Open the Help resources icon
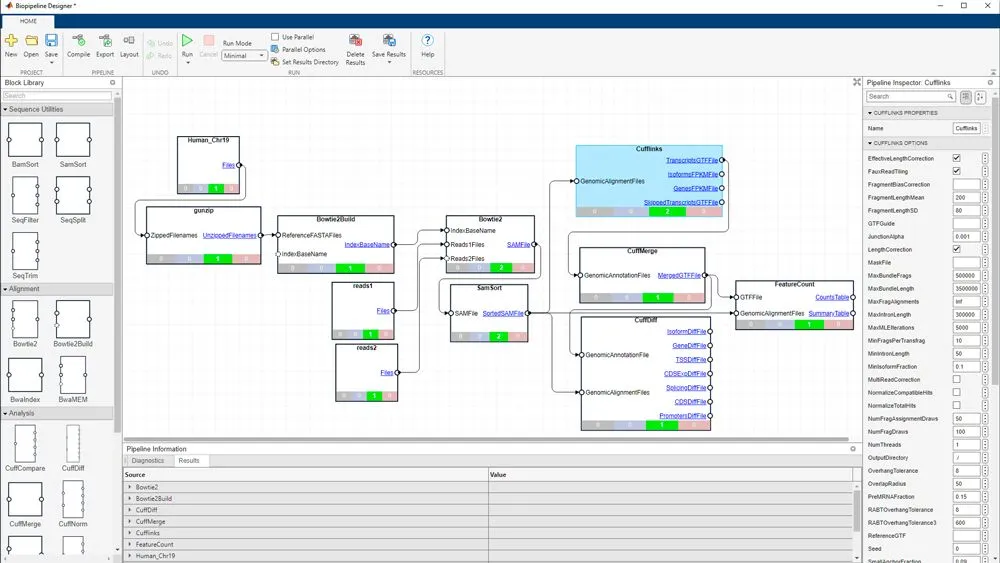The width and height of the screenshot is (1000, 563). 427,41
